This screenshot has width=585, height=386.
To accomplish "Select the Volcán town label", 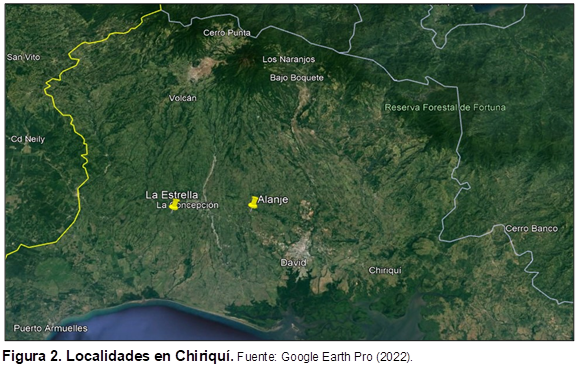I will coord(182,98).
